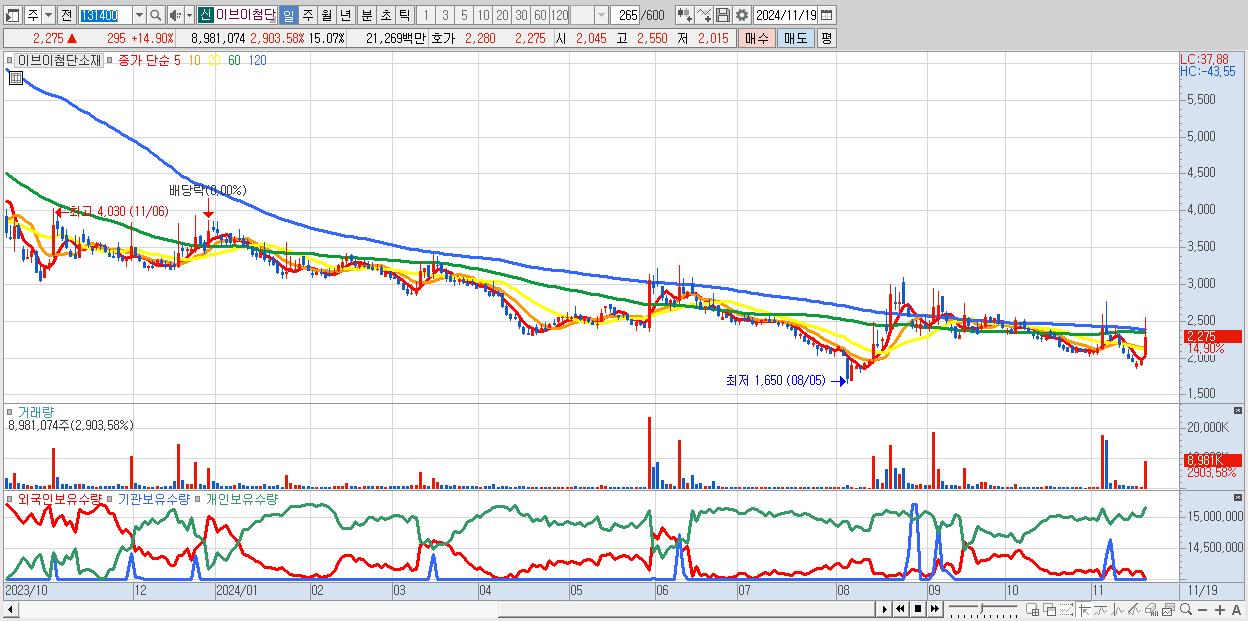Toggle the price panel square marker before 이브이첨단소재
Image resolution: width=1248 pixels, height=621 pixels.
tap(12, 60)
